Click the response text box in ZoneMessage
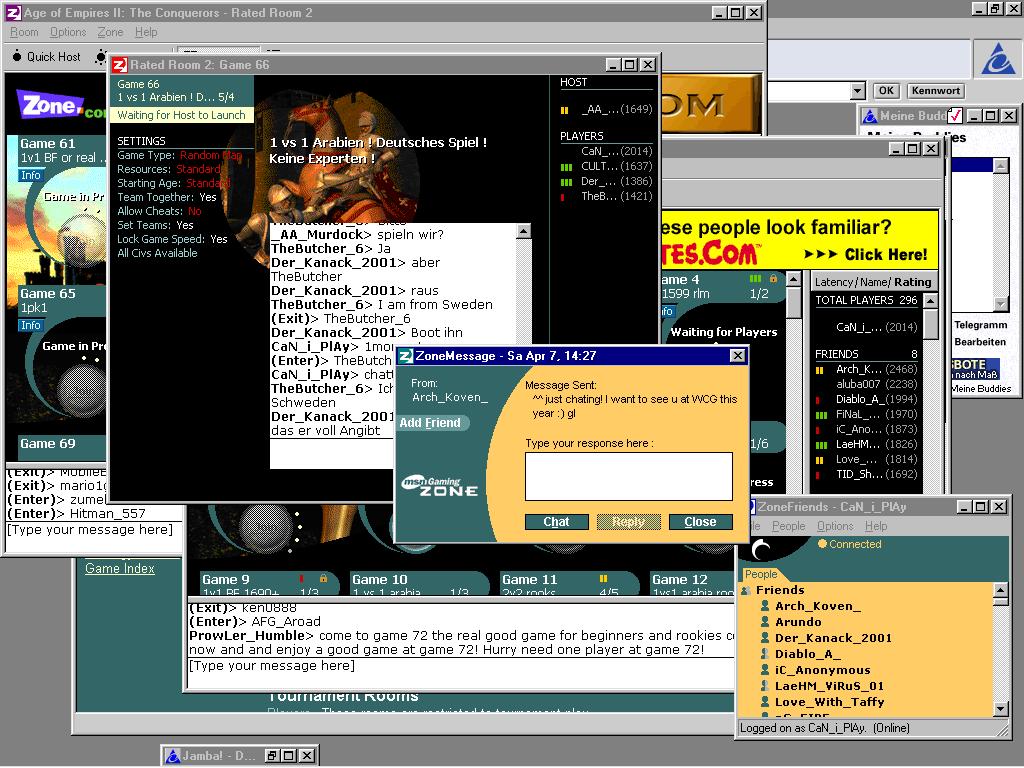The width and height of the screenshot is (1024, 768). click(629, 476)
